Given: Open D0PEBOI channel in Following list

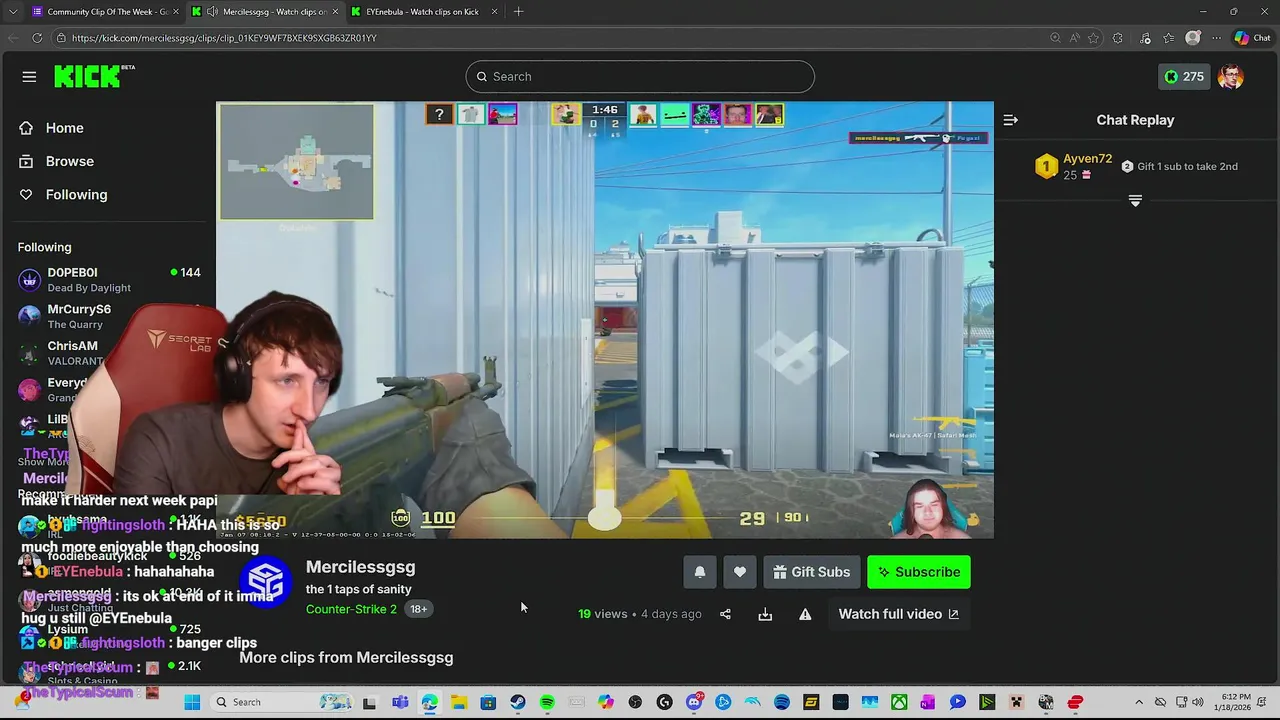Looking at the screenshot, I should pos(108,279).
